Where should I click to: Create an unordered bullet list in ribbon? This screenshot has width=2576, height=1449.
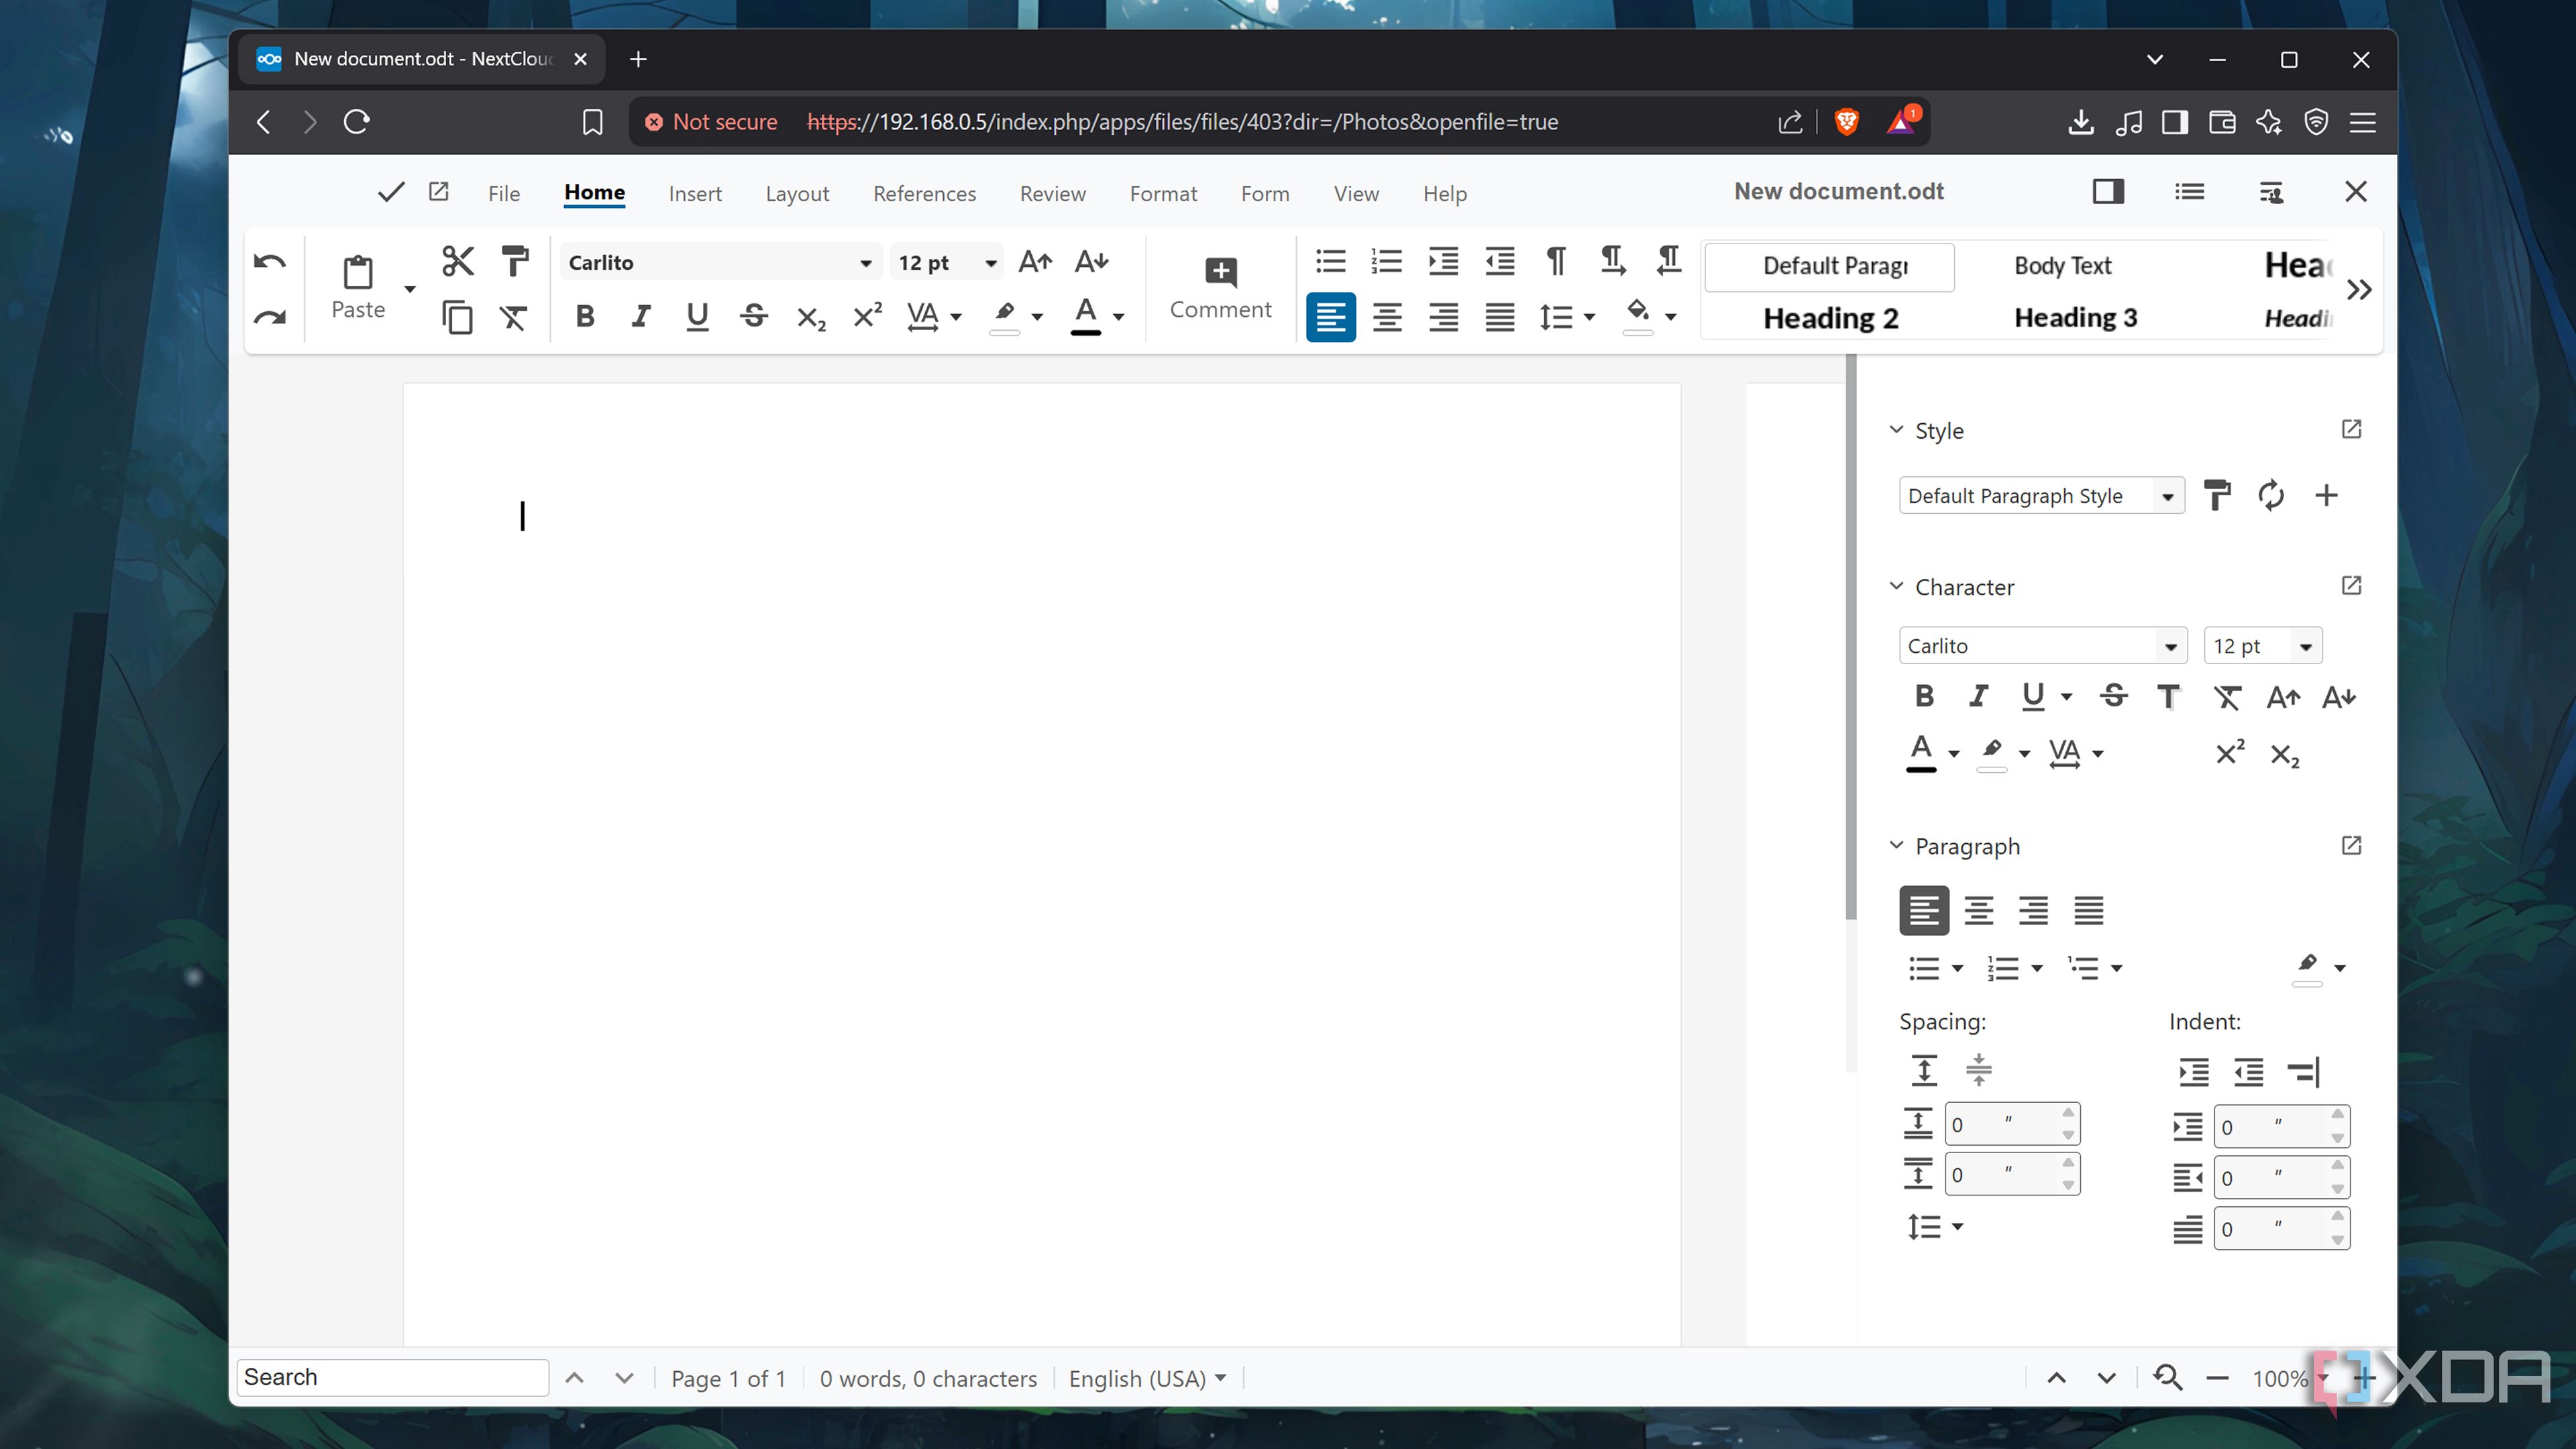[x=1330, y=262]
